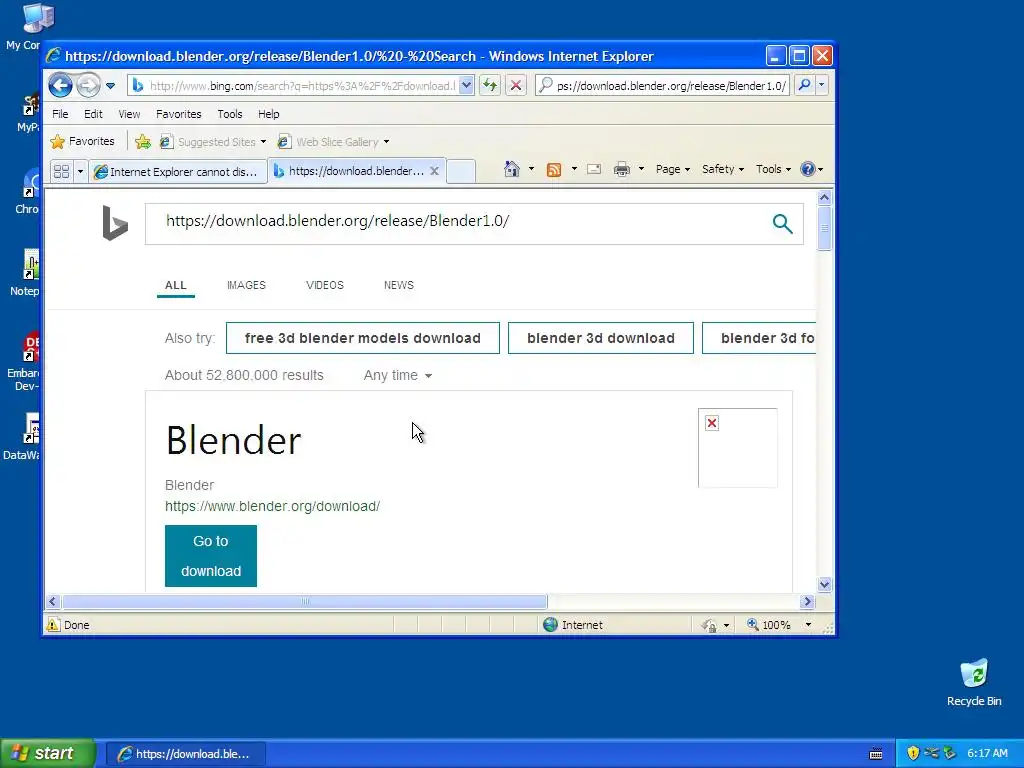The image size is (1024, 768).
Task: Click the Print icon
Action: click(x=622, y=170)
